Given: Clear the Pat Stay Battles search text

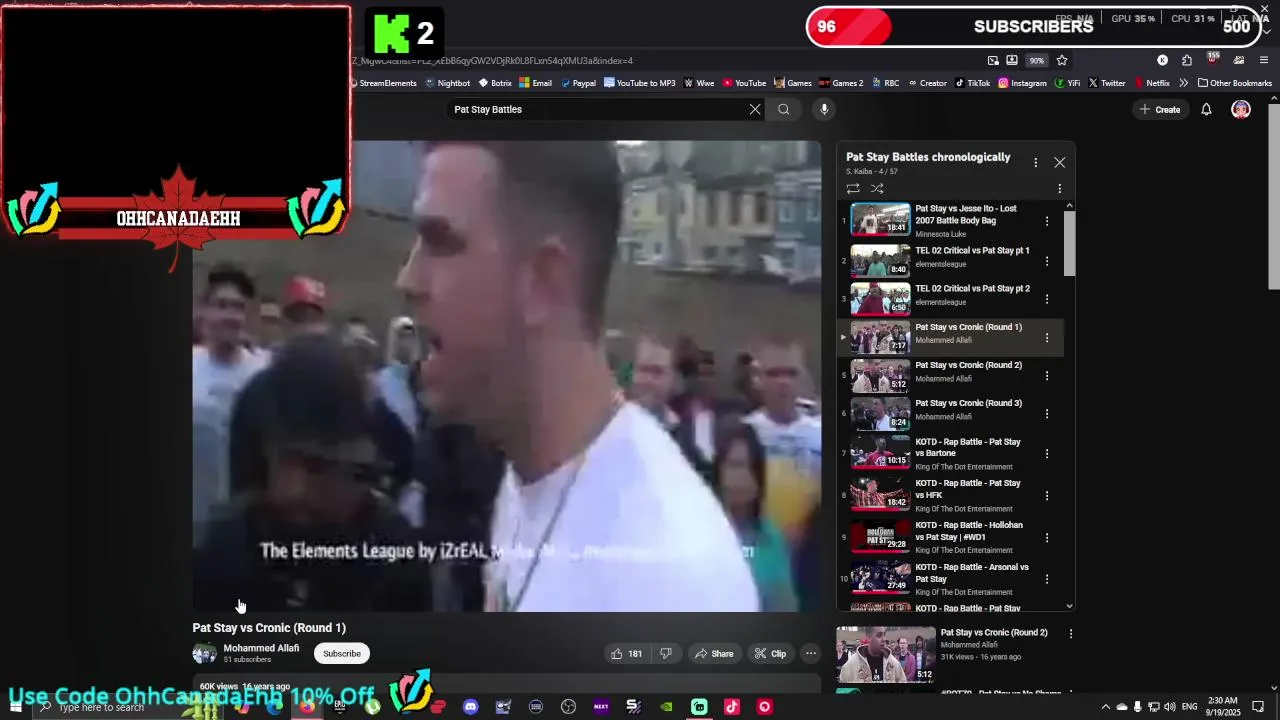Looking at the screenshot, I should 755,109.
